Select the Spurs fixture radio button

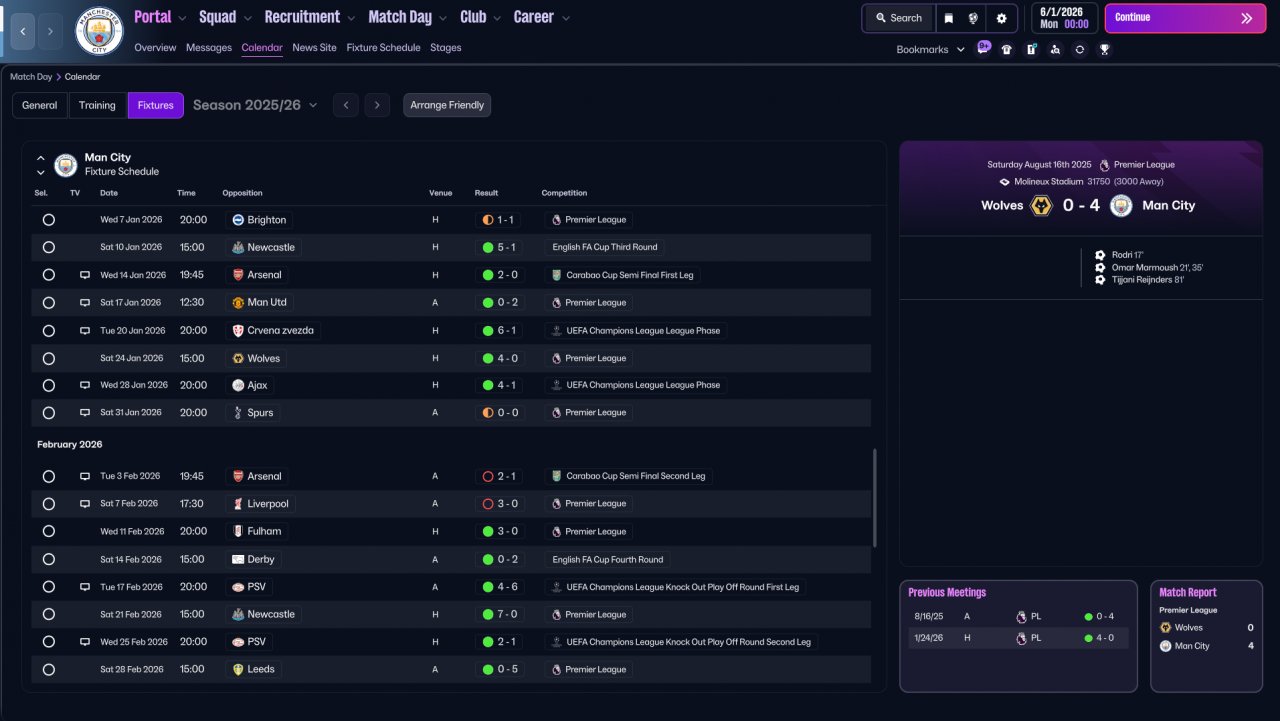coord(48,412)
